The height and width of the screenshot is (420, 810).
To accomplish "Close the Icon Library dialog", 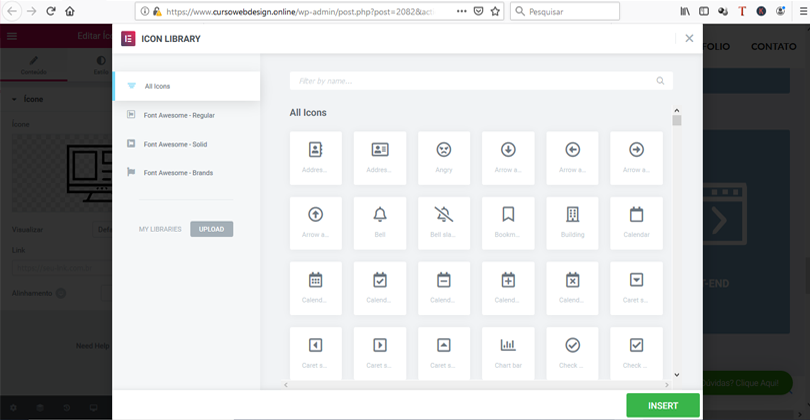I will pos(689,38).
